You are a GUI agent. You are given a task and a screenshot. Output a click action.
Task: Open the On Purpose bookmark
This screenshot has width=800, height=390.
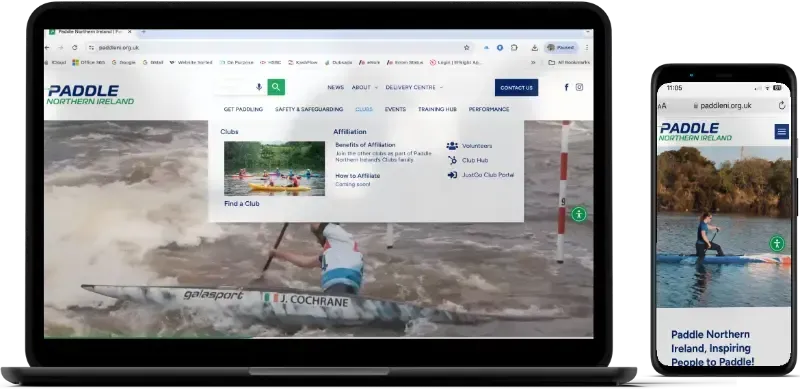pos(237,62)
